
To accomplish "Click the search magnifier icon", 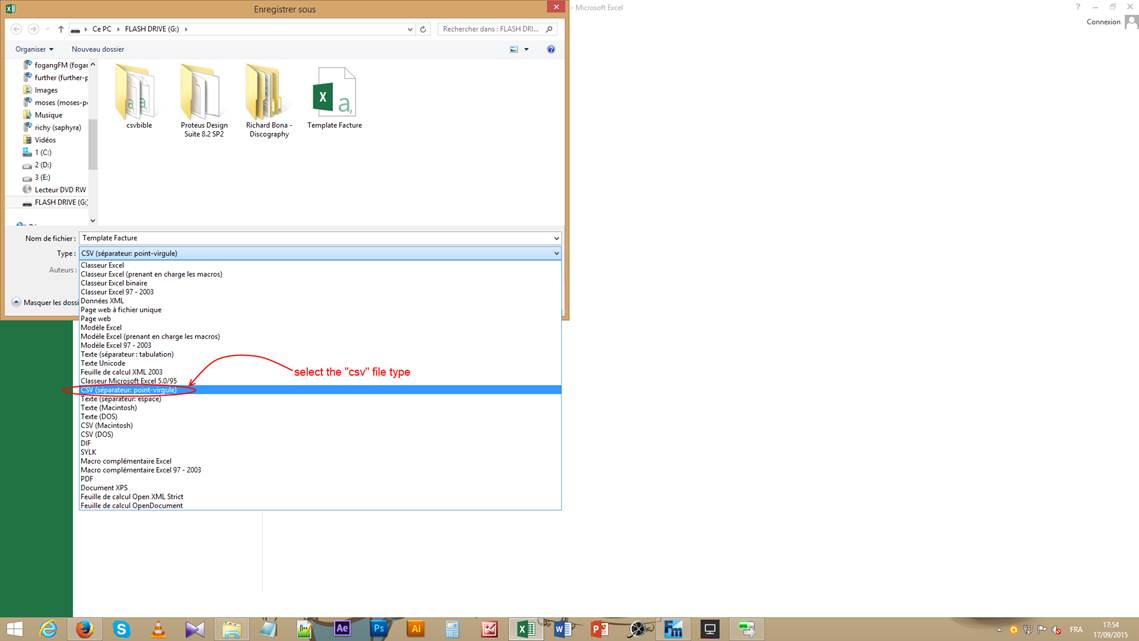I will pyautogui.click(x=549, y=29).
